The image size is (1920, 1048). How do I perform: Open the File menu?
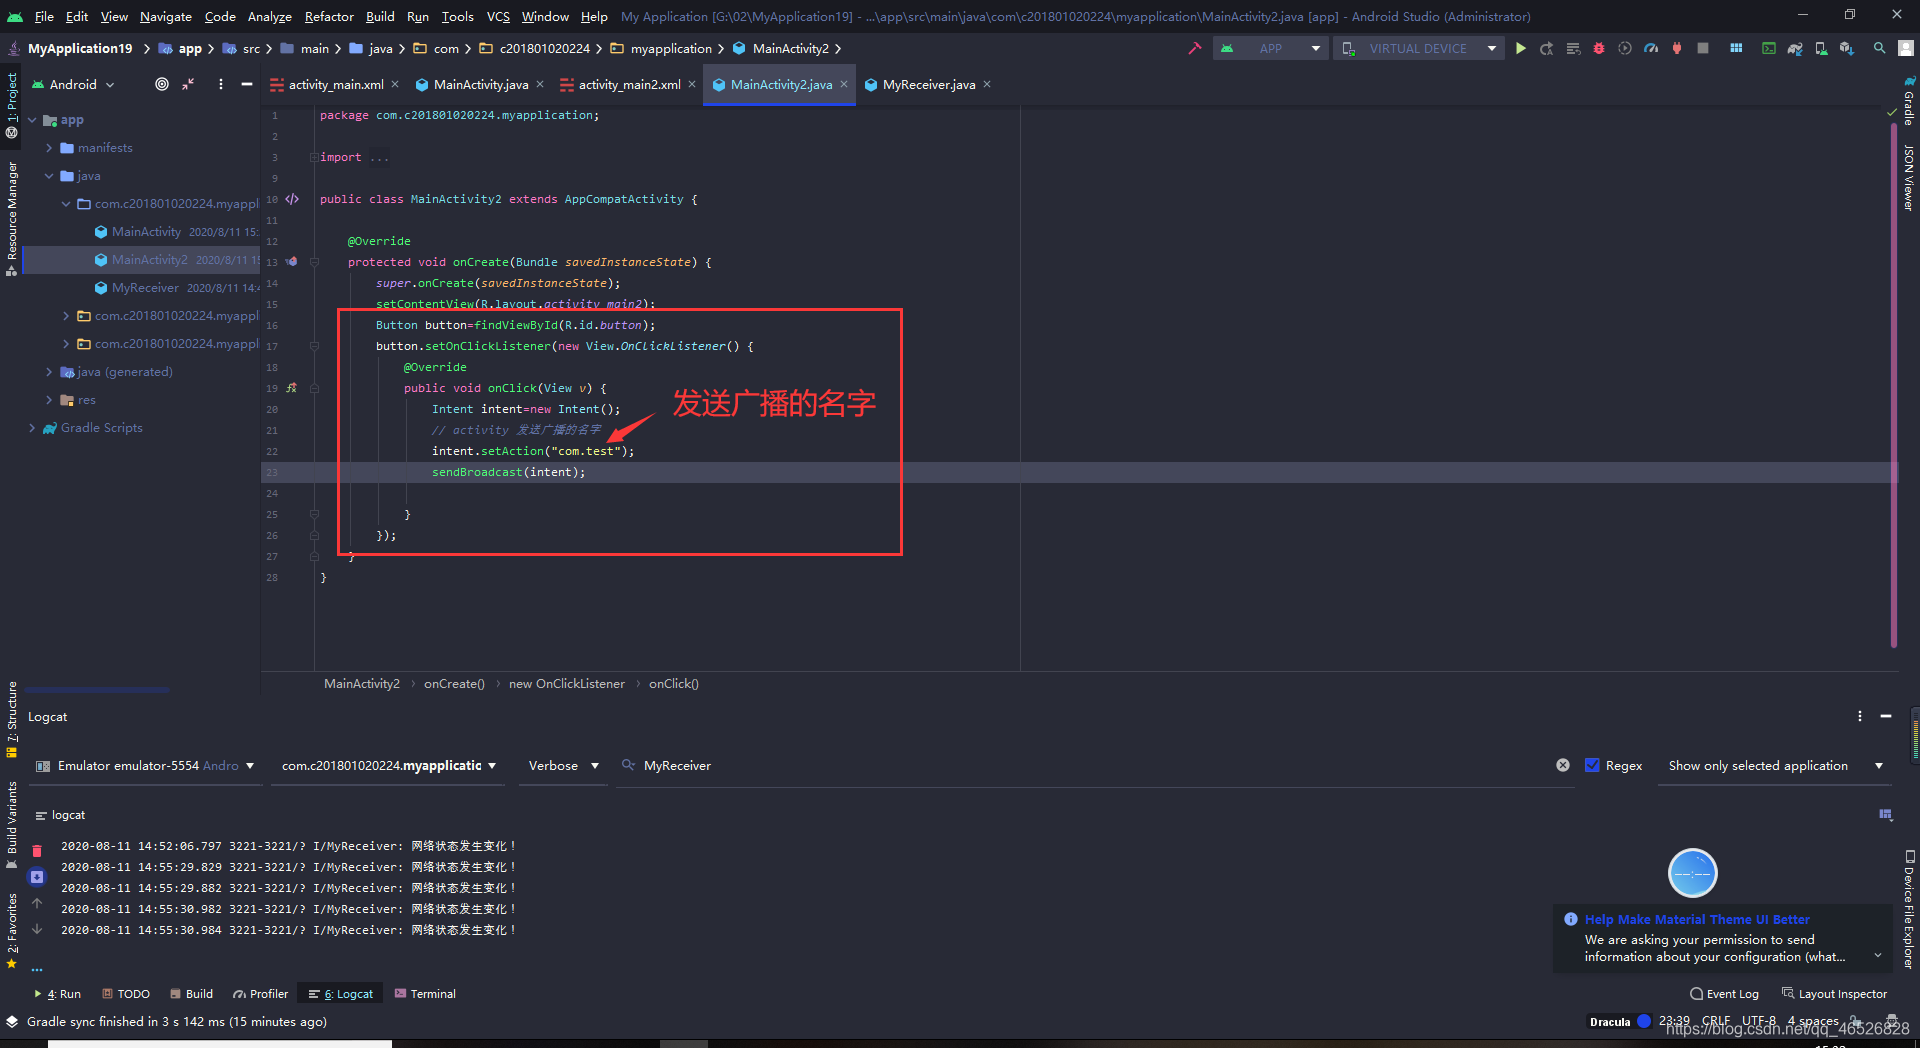pos(44,16)
